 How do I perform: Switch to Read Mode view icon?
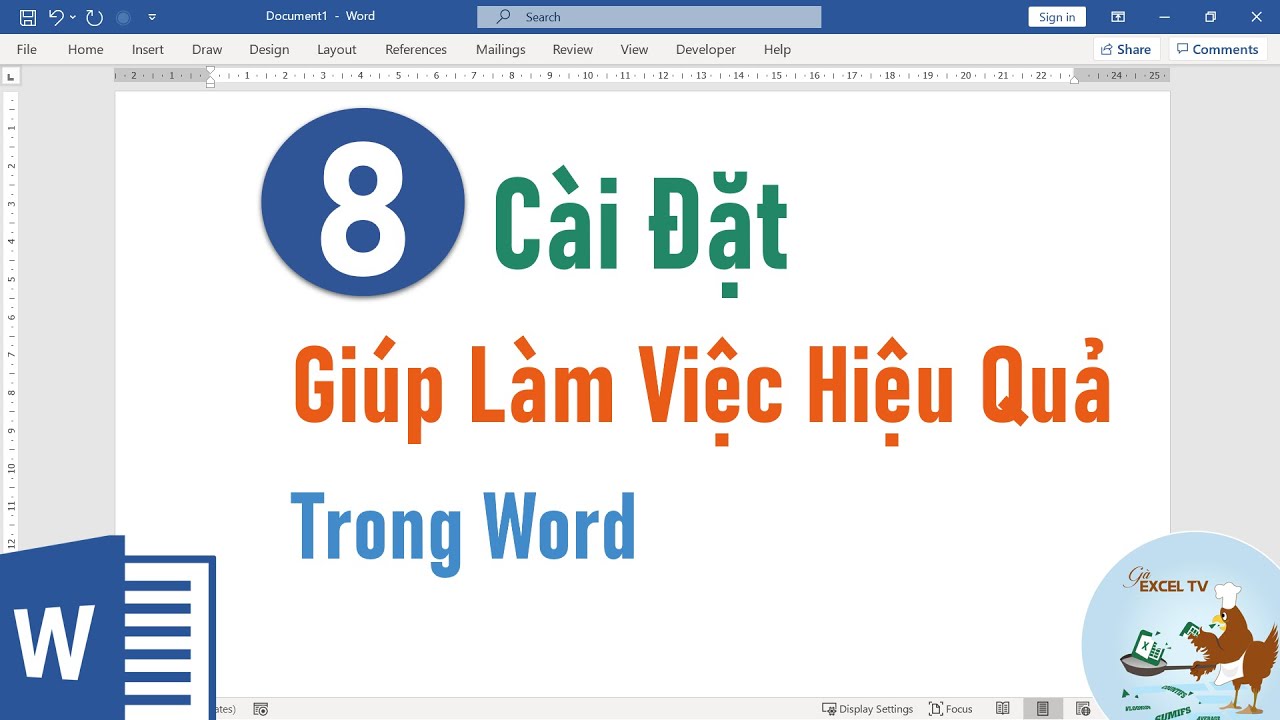1003,709
